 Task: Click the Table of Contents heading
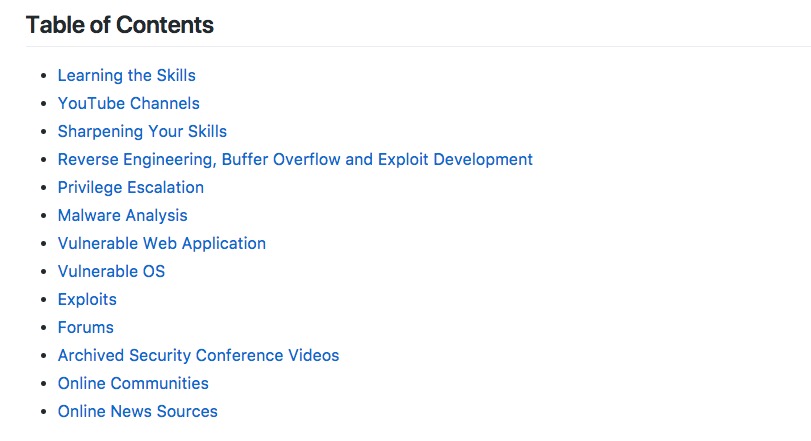click(x=120, y=25)
